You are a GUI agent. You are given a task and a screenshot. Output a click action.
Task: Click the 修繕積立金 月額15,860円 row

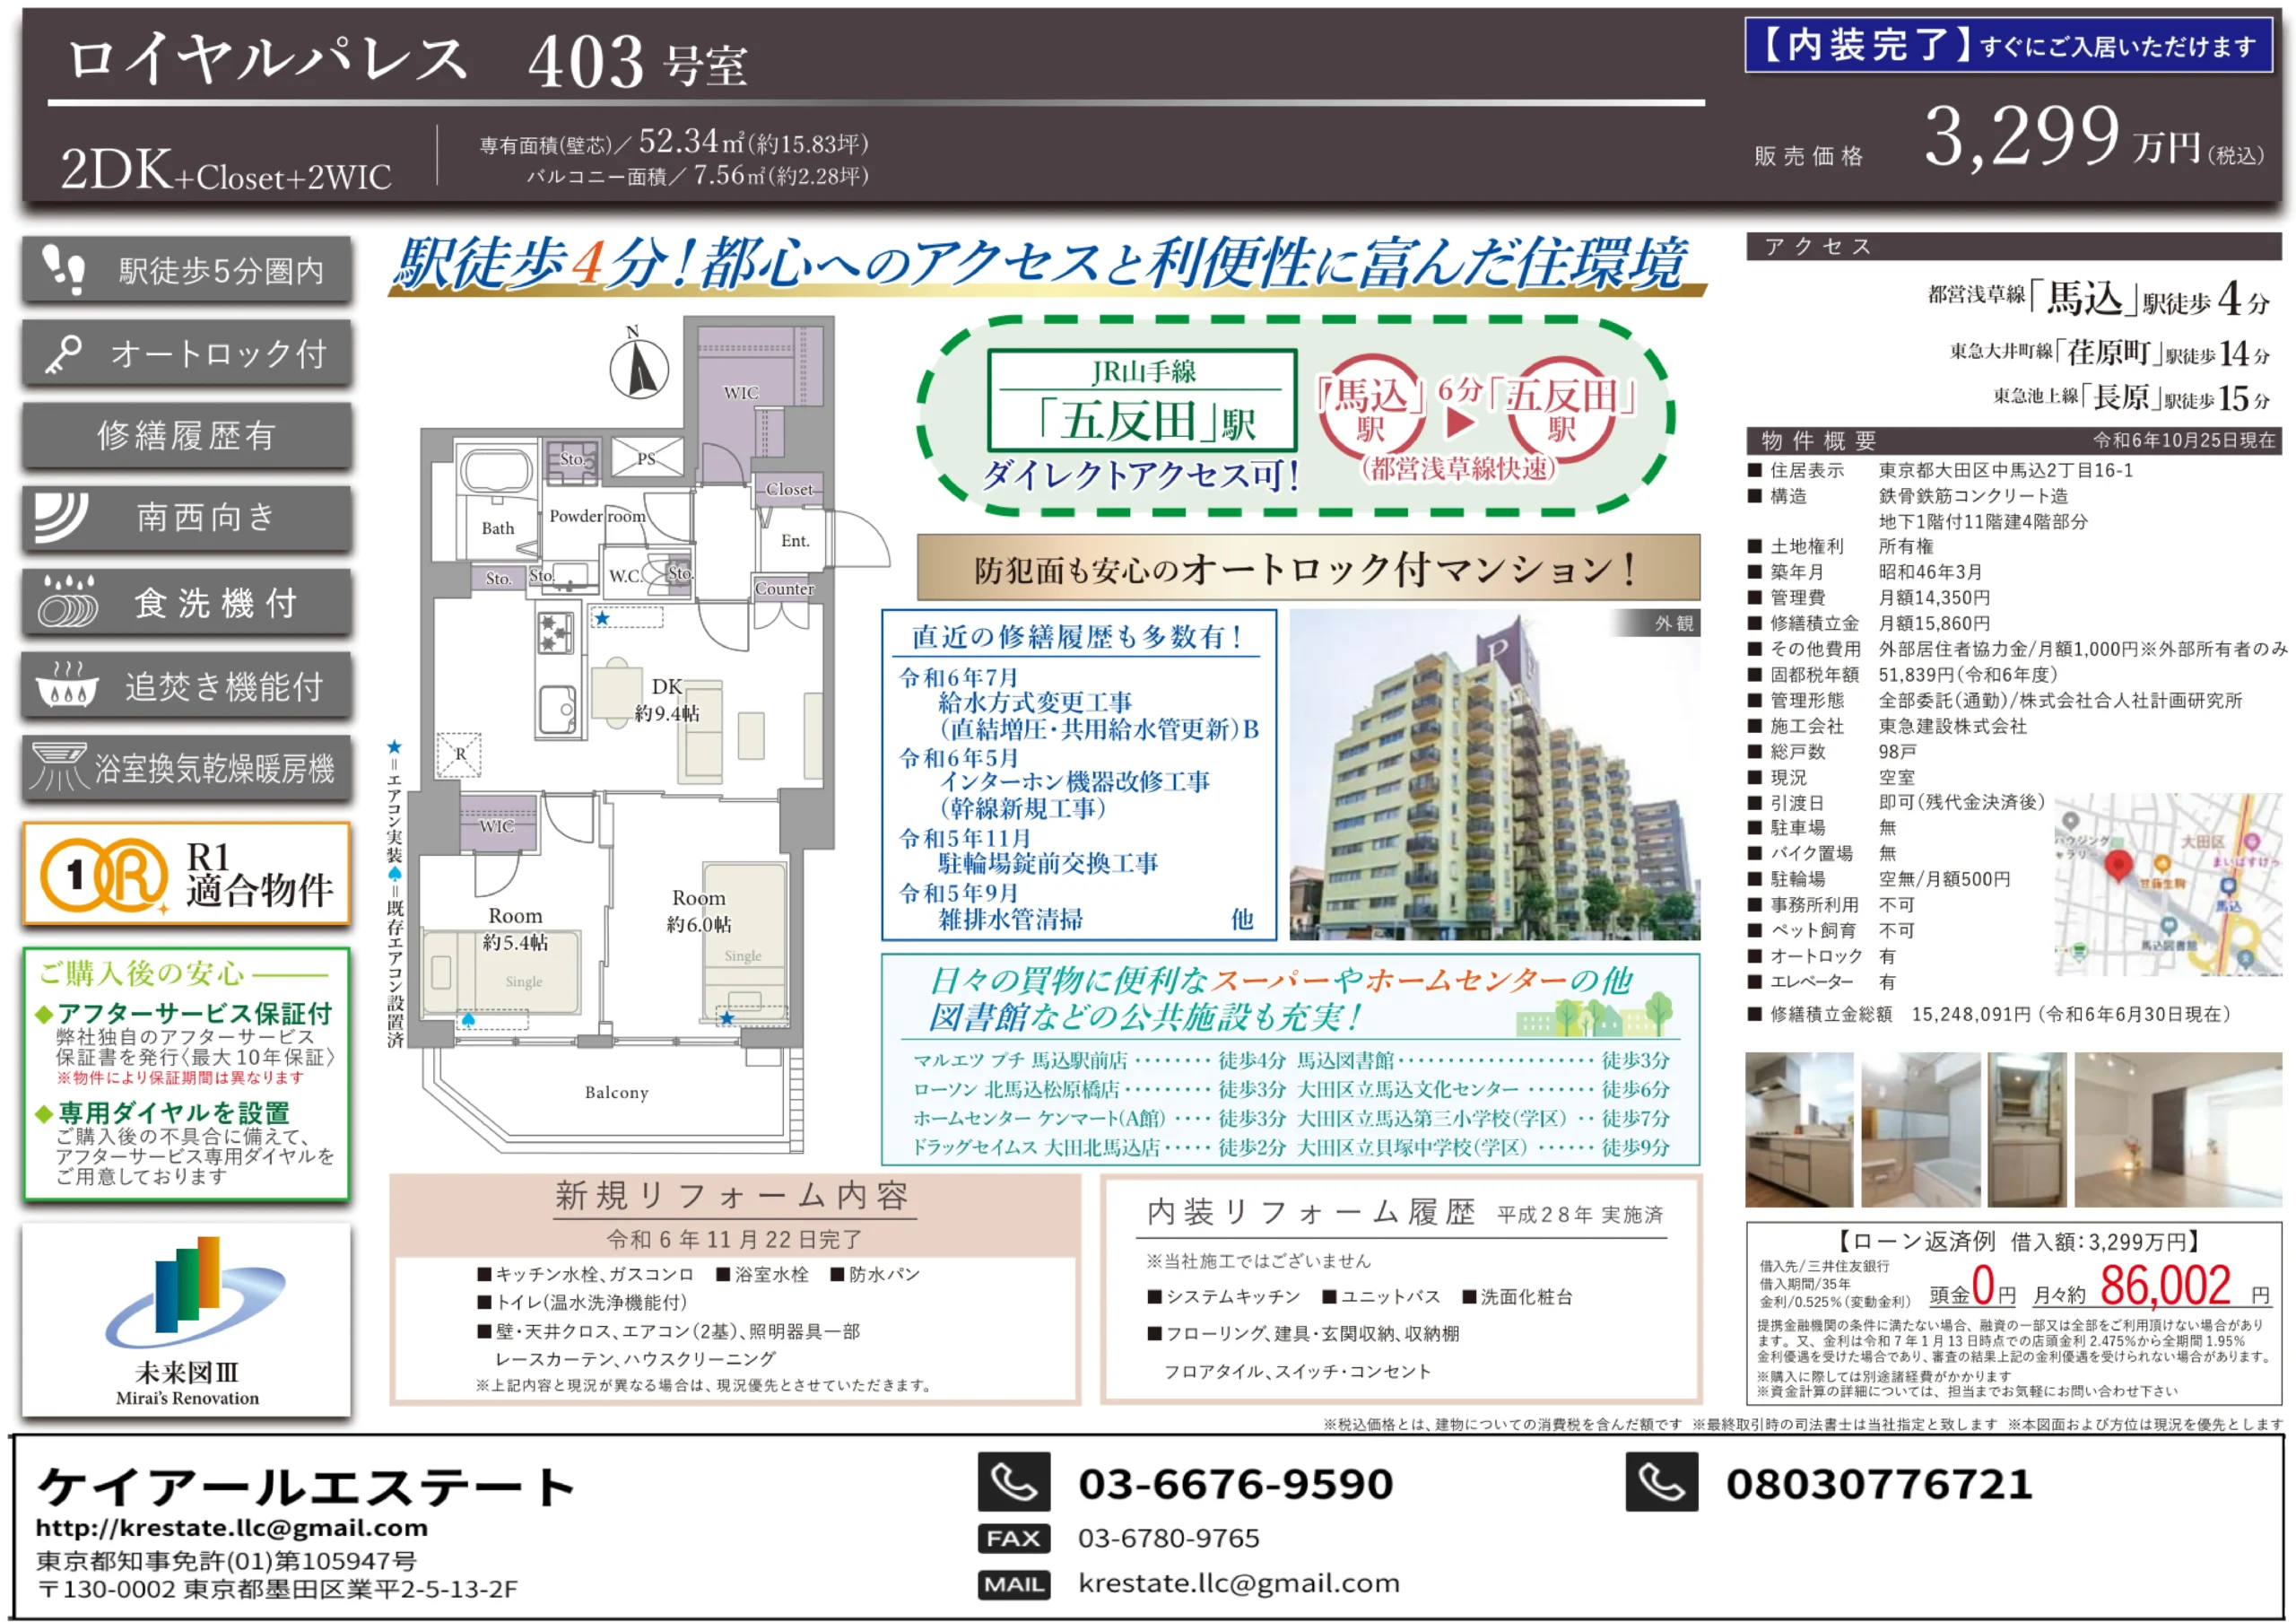(x=1869, y=623)
